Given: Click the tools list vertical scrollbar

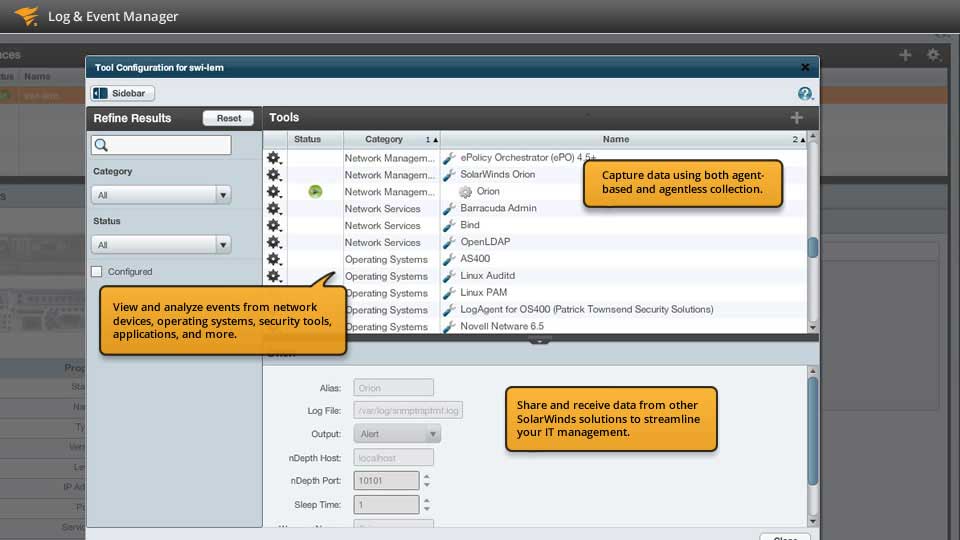Looking at the screenshot, I should [x=813, y=247].
